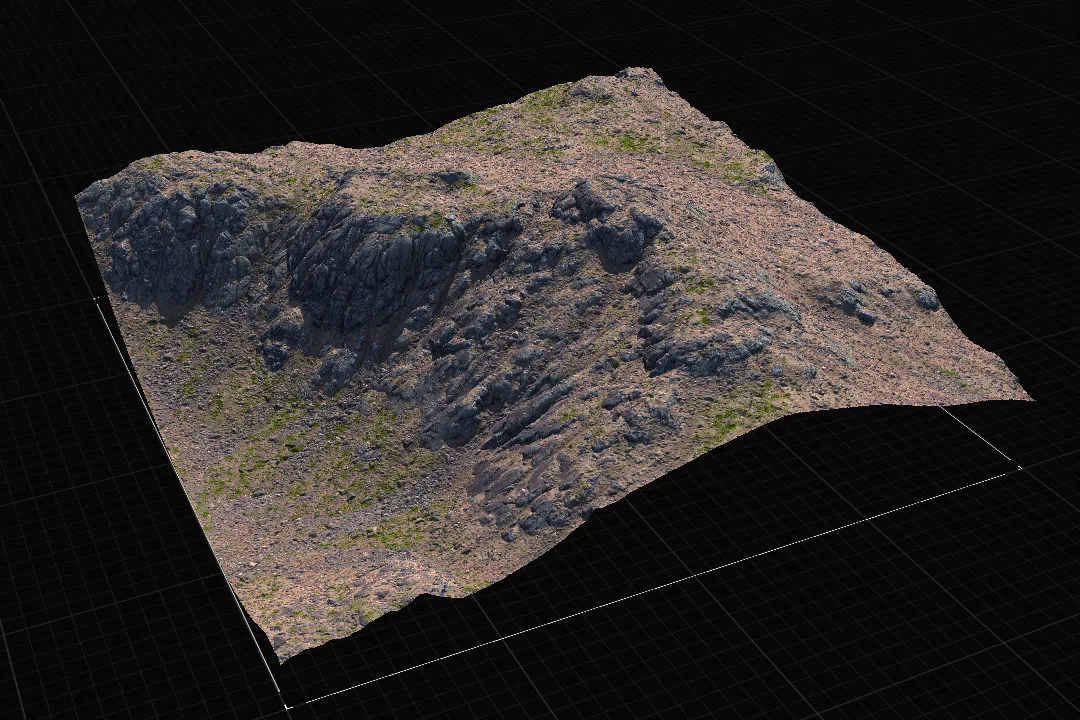Select the long front-right bounding box edge
1080x720 pixels.
pos(654,587)
